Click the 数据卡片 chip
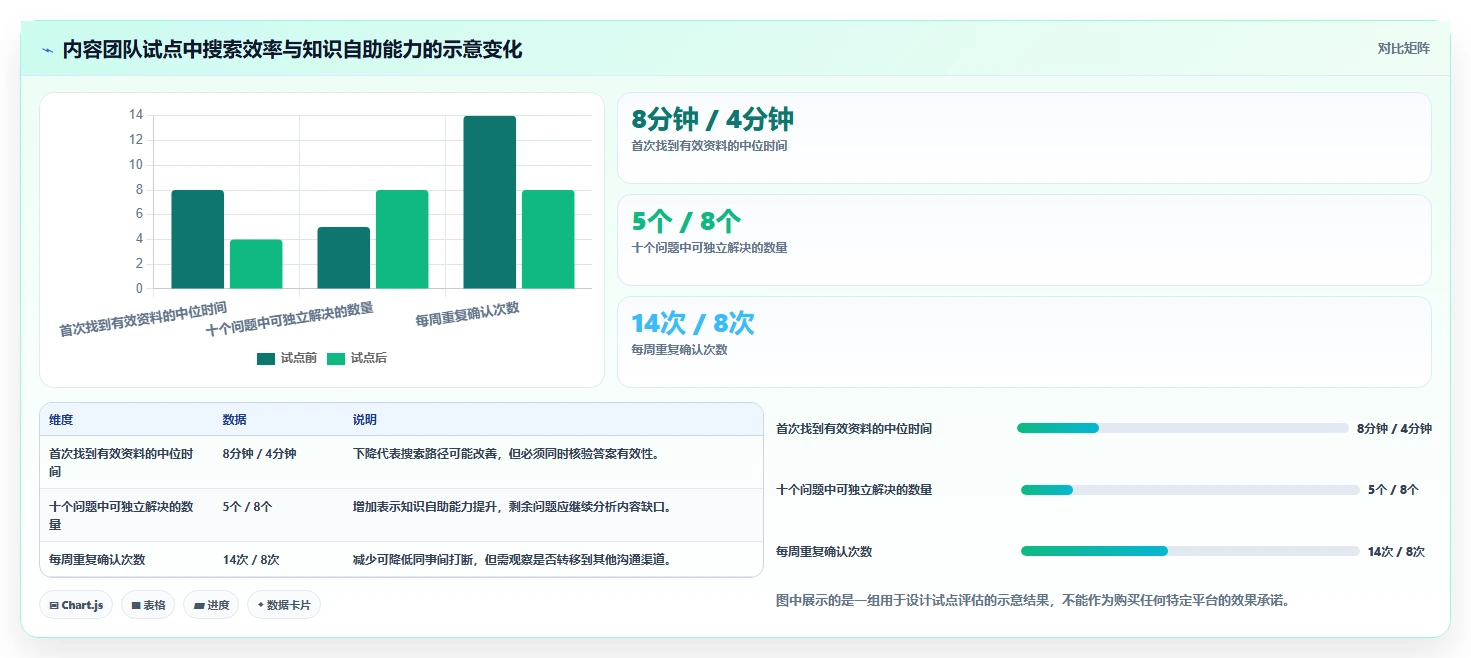The height and width of the screenshot is (658, 1471). tap(284, 605)
